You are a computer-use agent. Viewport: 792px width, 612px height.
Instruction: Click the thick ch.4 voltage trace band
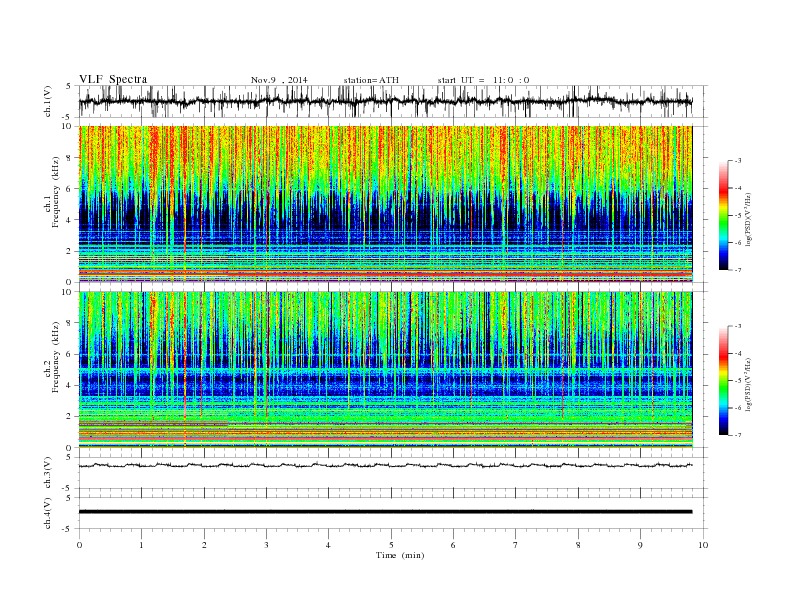[385, 512]
